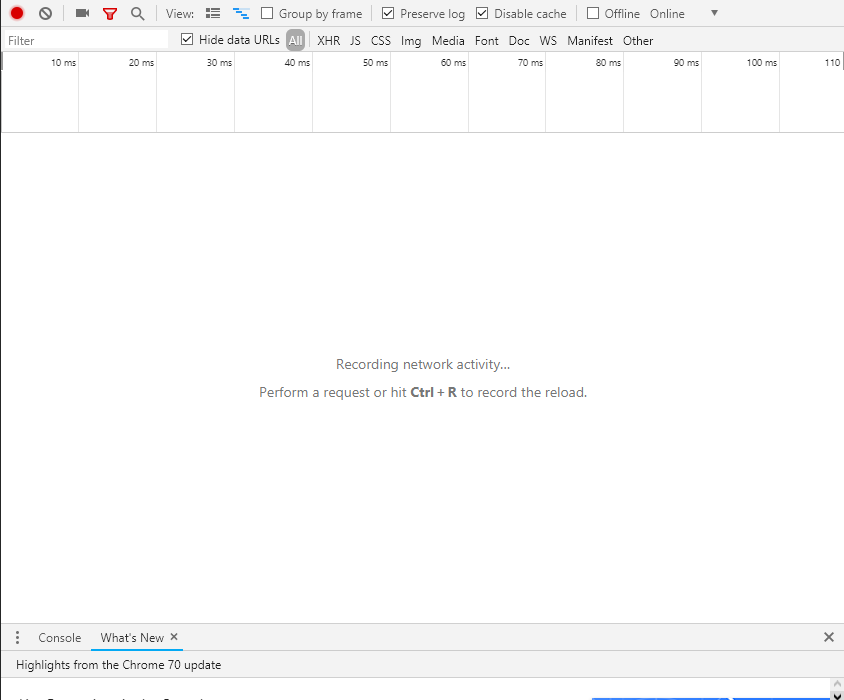Filter requests by WS
Viewport: 844px width, 700px height.
[548, 41]
